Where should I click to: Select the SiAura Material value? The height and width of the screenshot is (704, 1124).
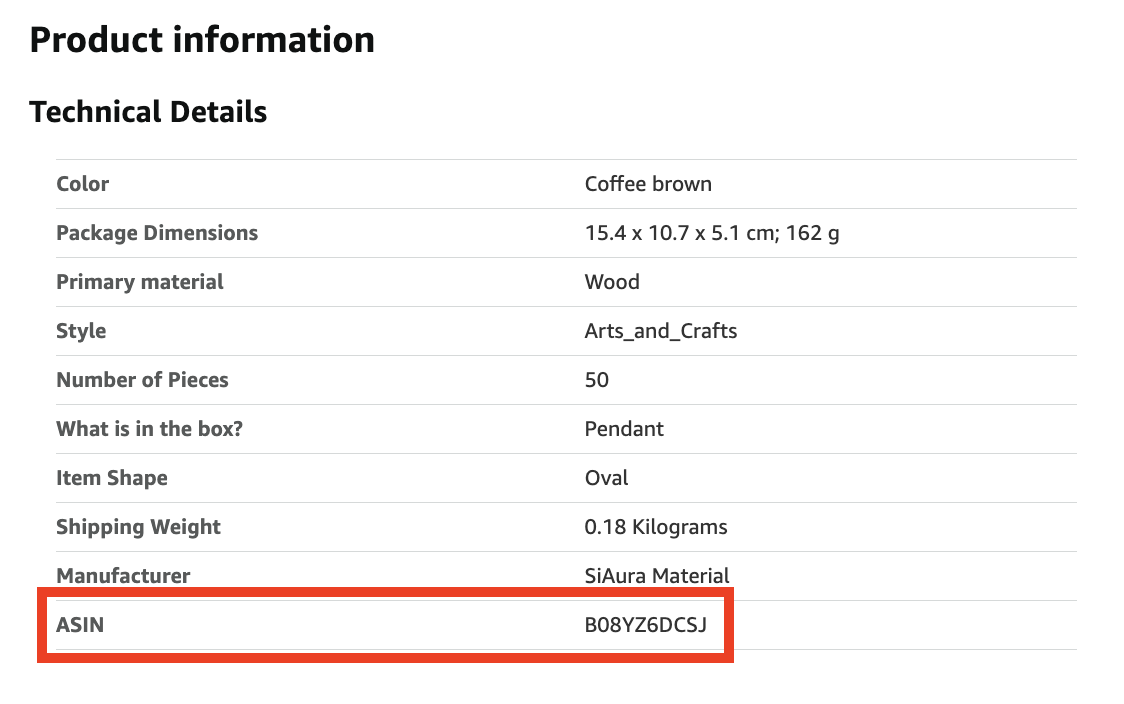tap(657, 576)
